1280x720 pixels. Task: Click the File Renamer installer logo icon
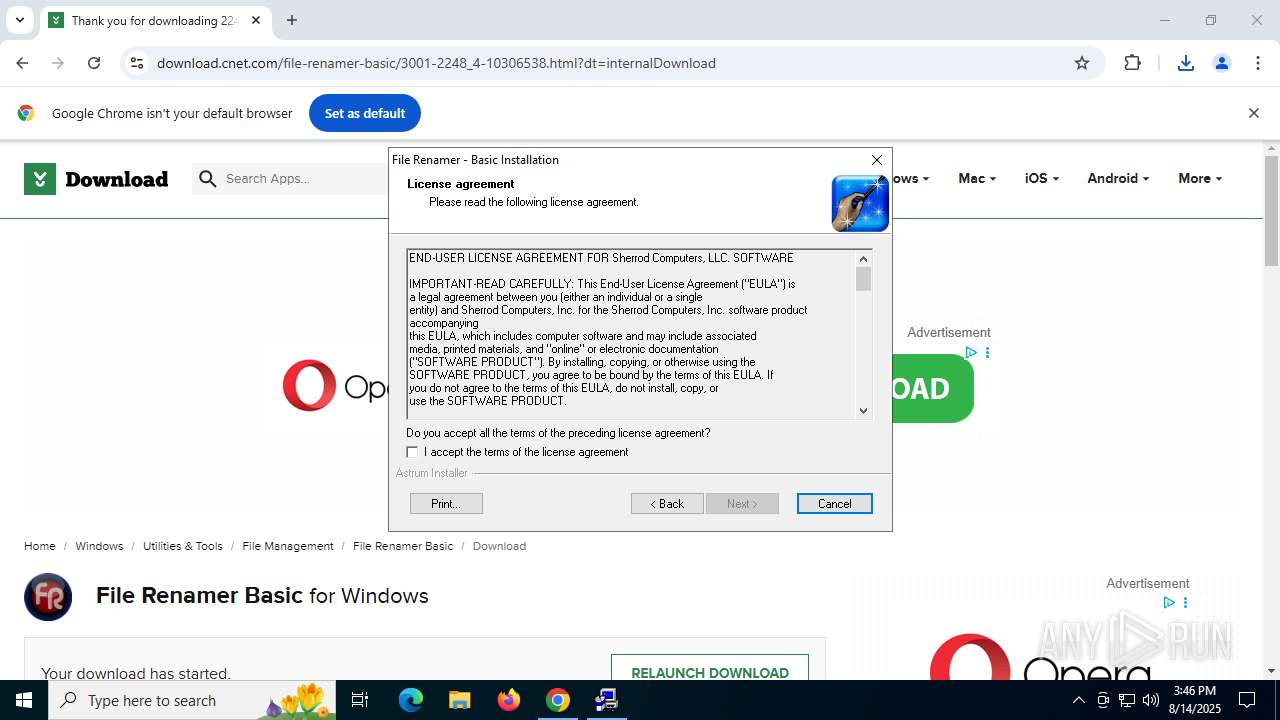(860, 203)
